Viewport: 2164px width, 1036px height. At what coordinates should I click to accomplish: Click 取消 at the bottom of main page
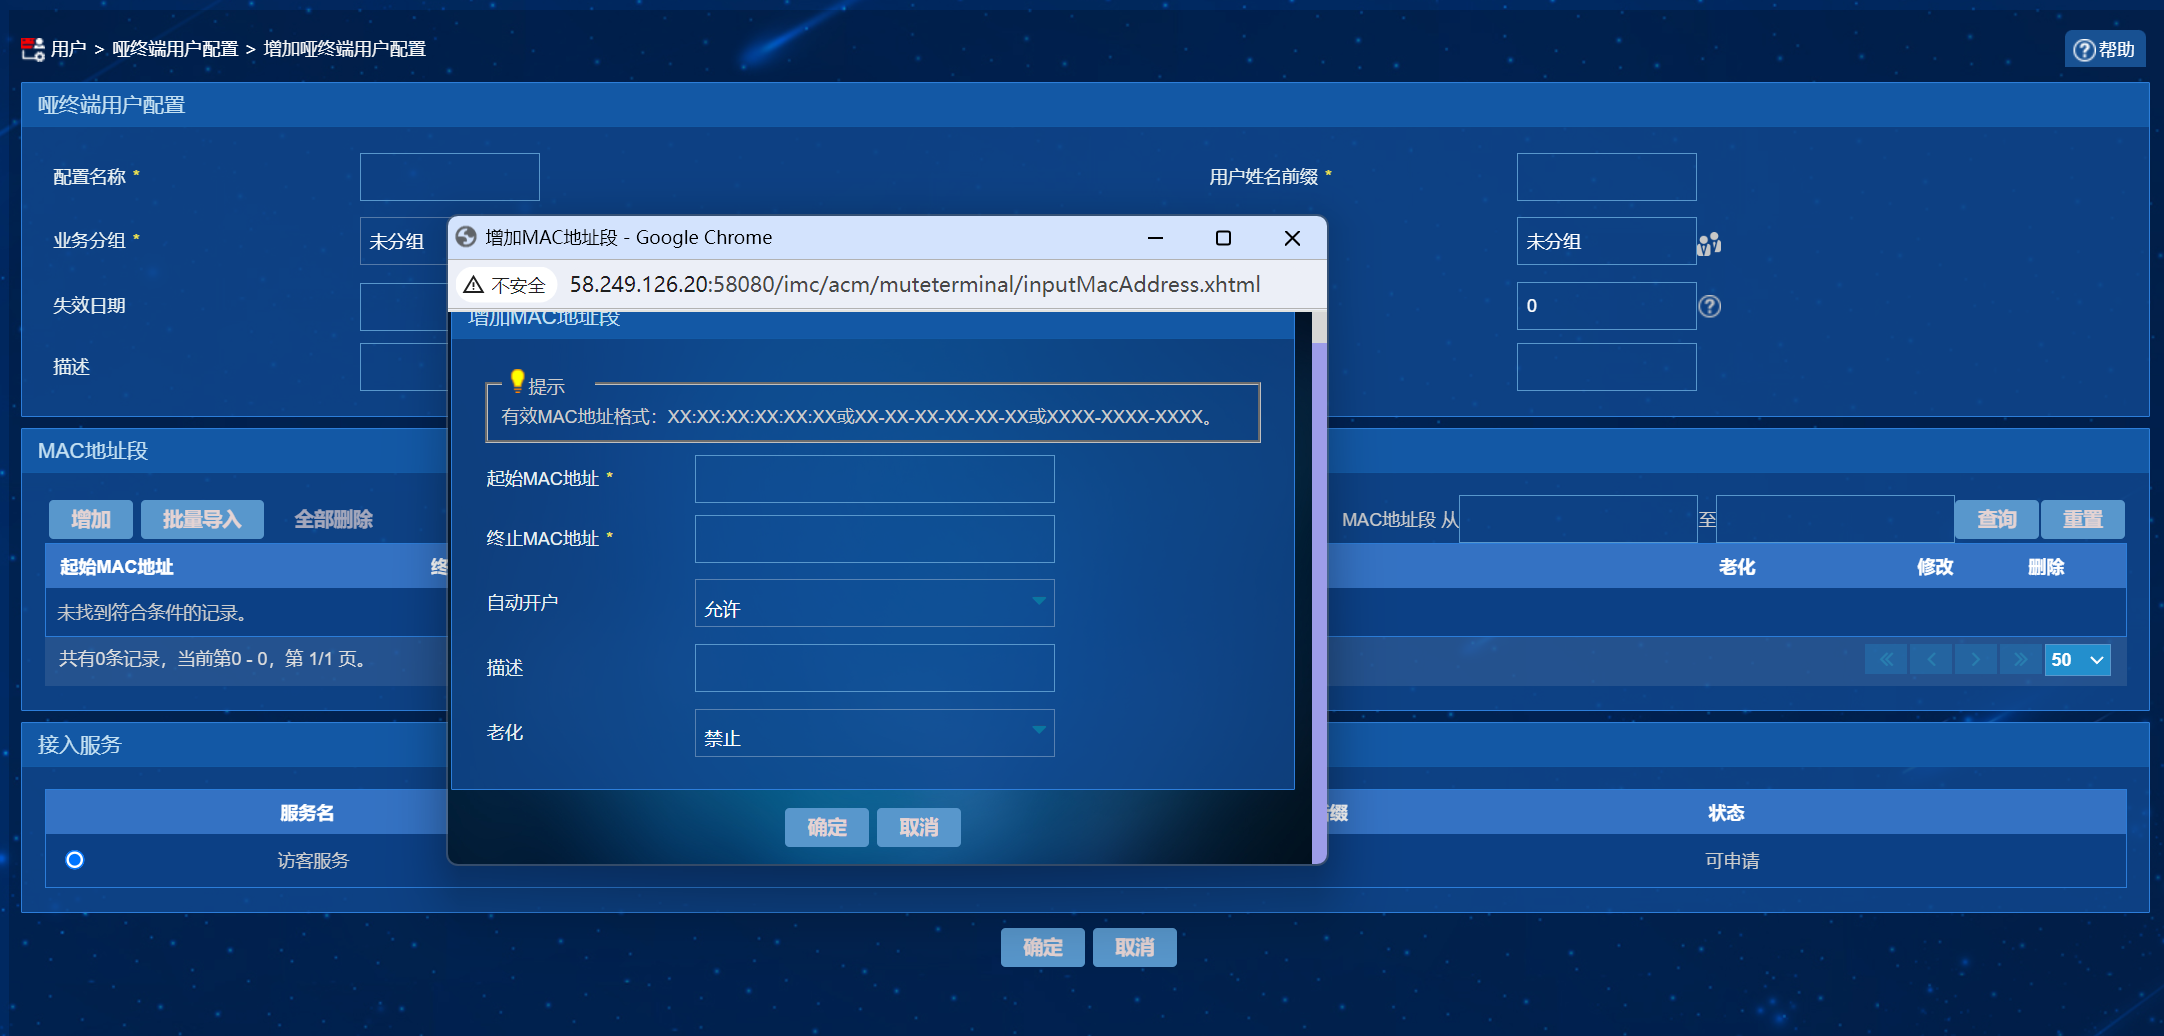[x=1135, y=947]
